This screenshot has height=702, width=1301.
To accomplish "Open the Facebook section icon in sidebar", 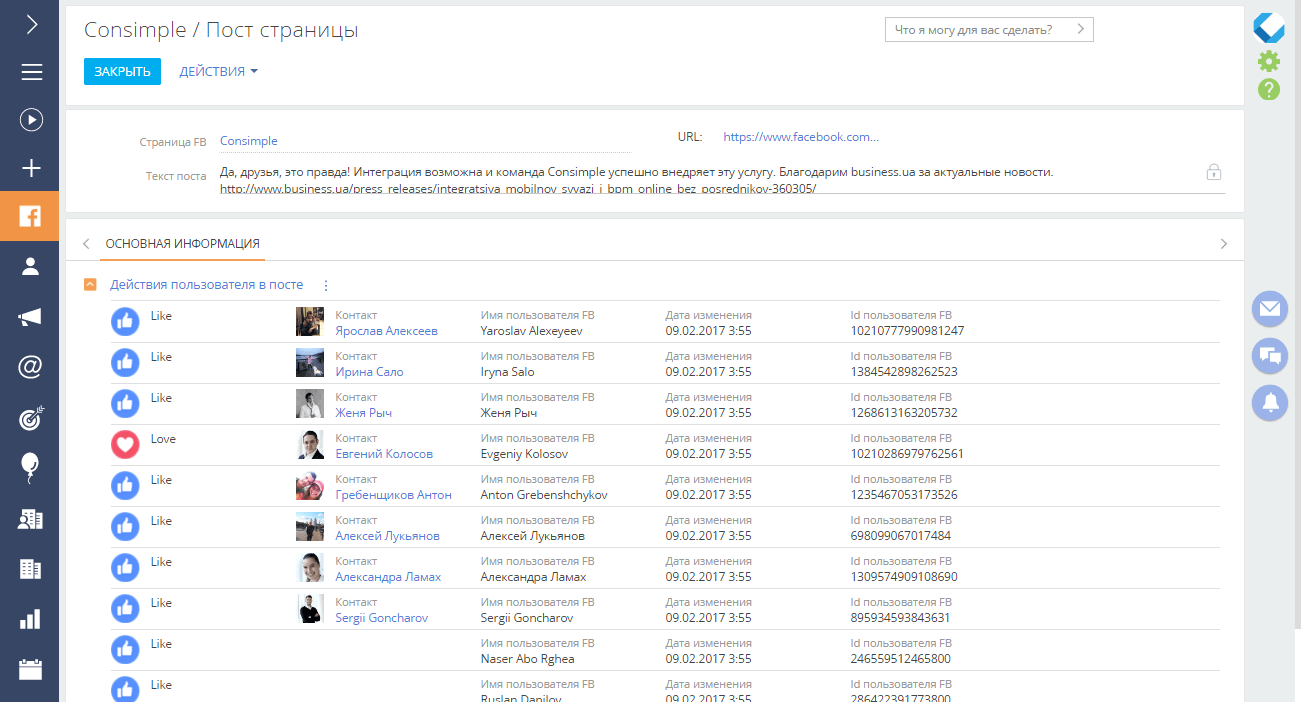I will tap(30, 217).
